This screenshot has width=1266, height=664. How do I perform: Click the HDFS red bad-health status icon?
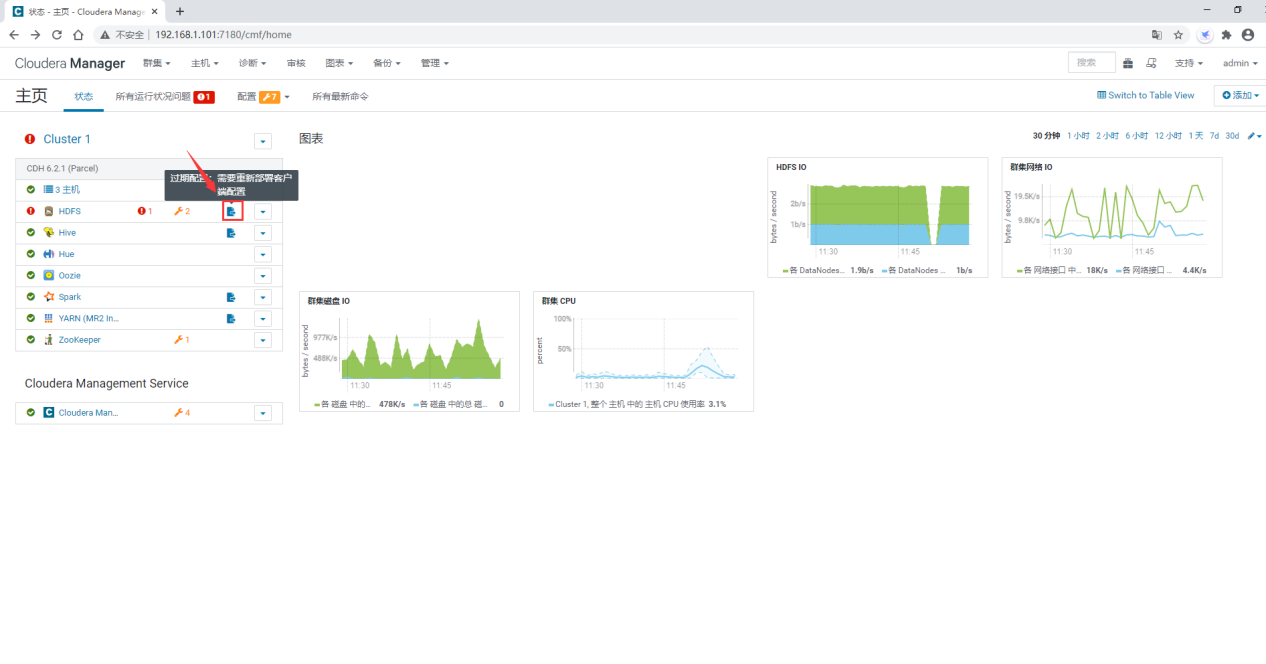click(x=31, y=211)
